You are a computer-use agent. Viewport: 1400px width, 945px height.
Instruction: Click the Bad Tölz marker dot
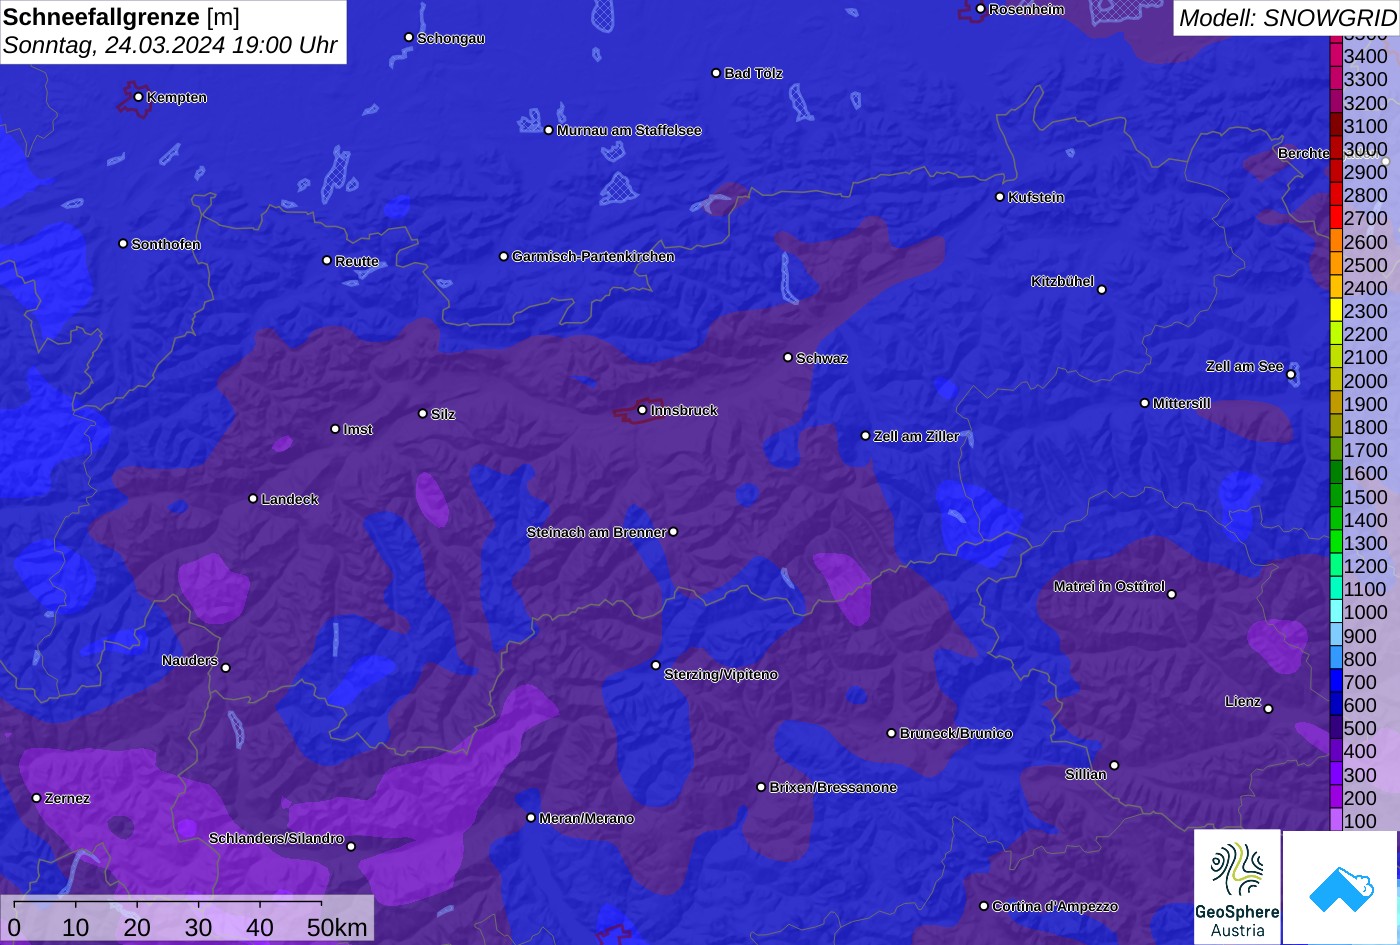[716, 73]
